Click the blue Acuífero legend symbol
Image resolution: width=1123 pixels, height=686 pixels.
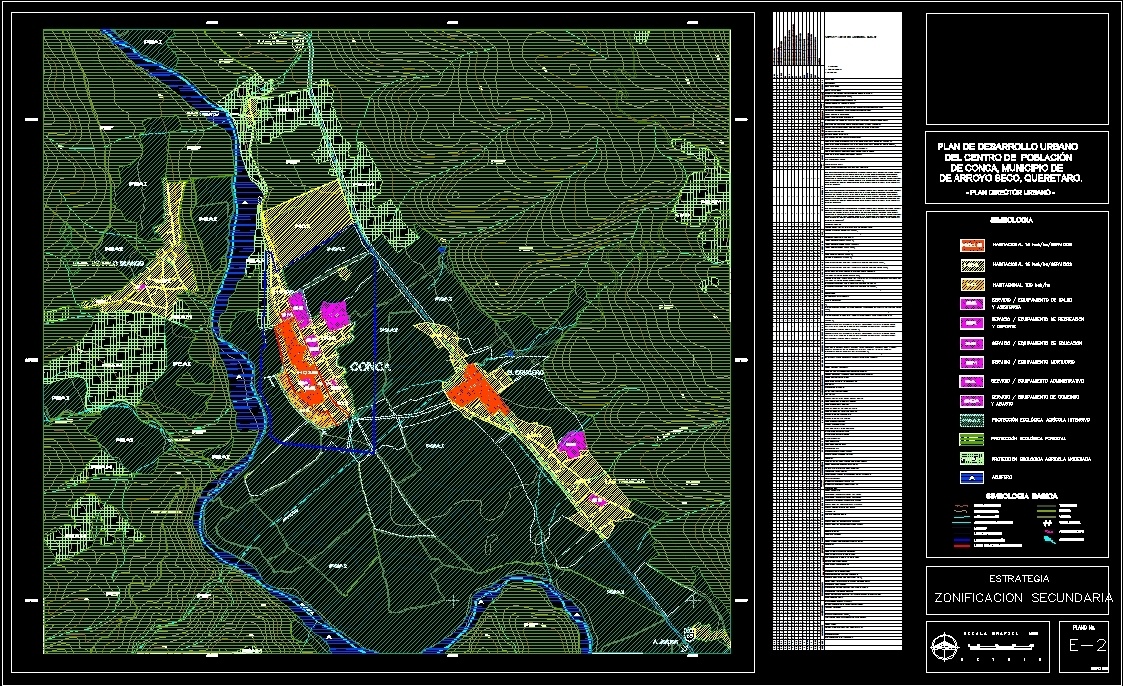click(x=971, y=475)
